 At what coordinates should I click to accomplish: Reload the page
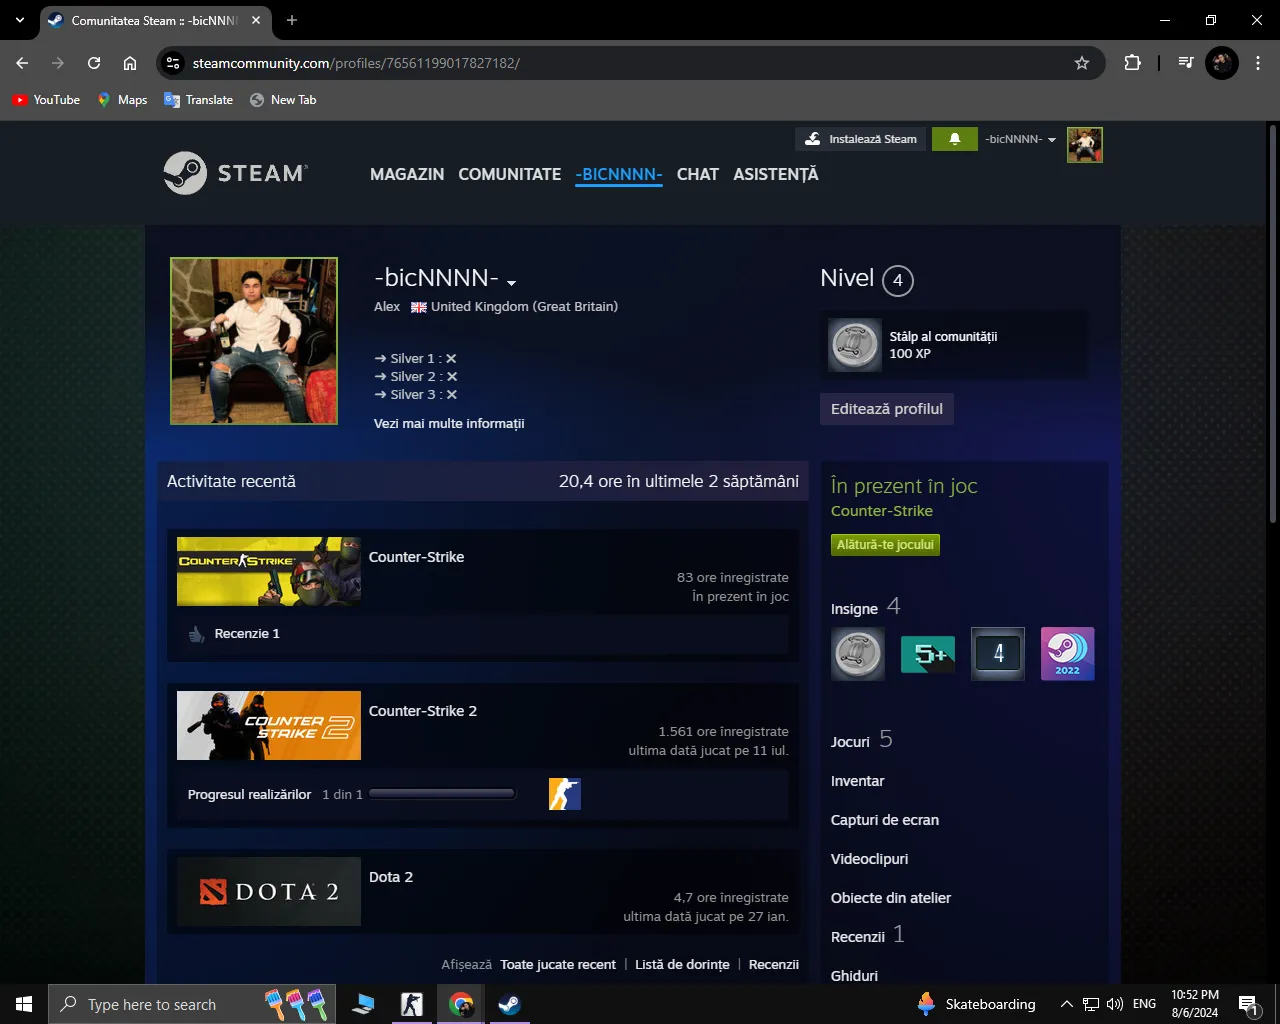click(x=94, y=63)
